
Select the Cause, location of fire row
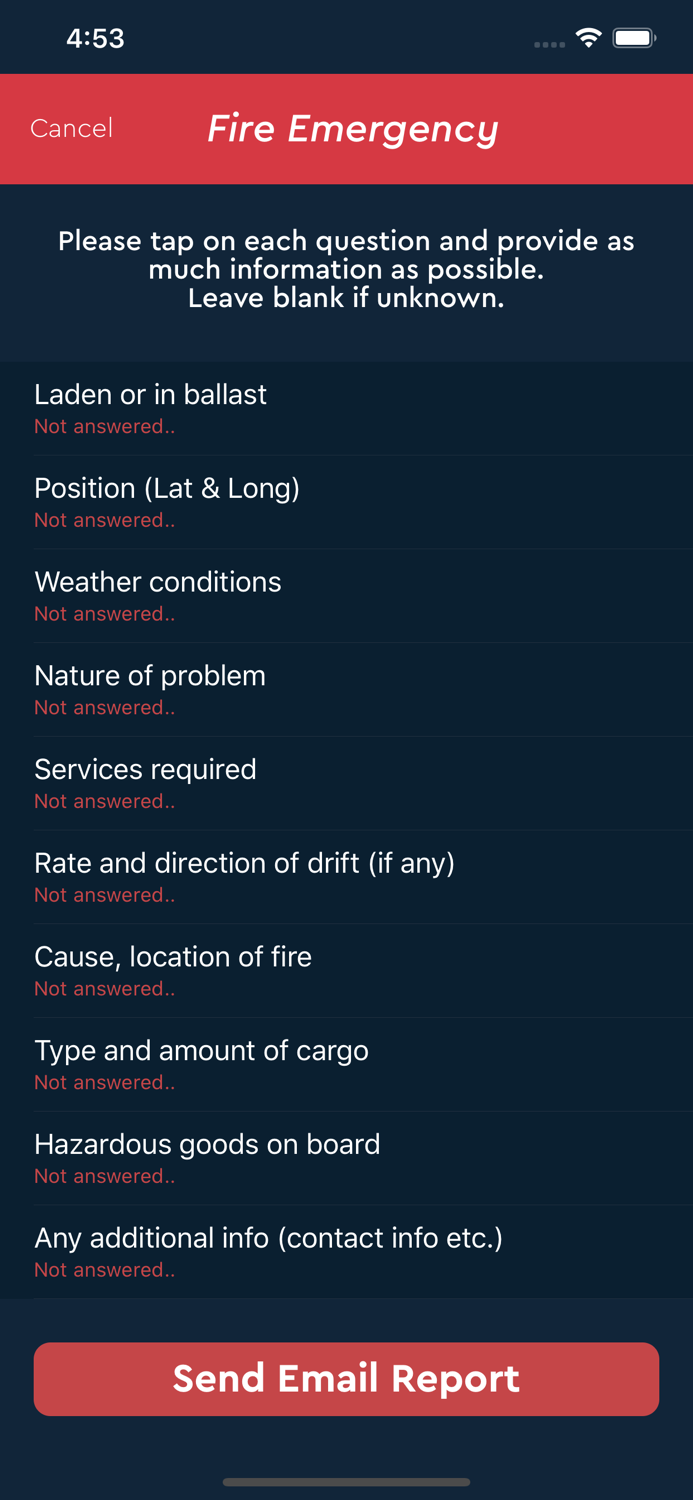346,970
